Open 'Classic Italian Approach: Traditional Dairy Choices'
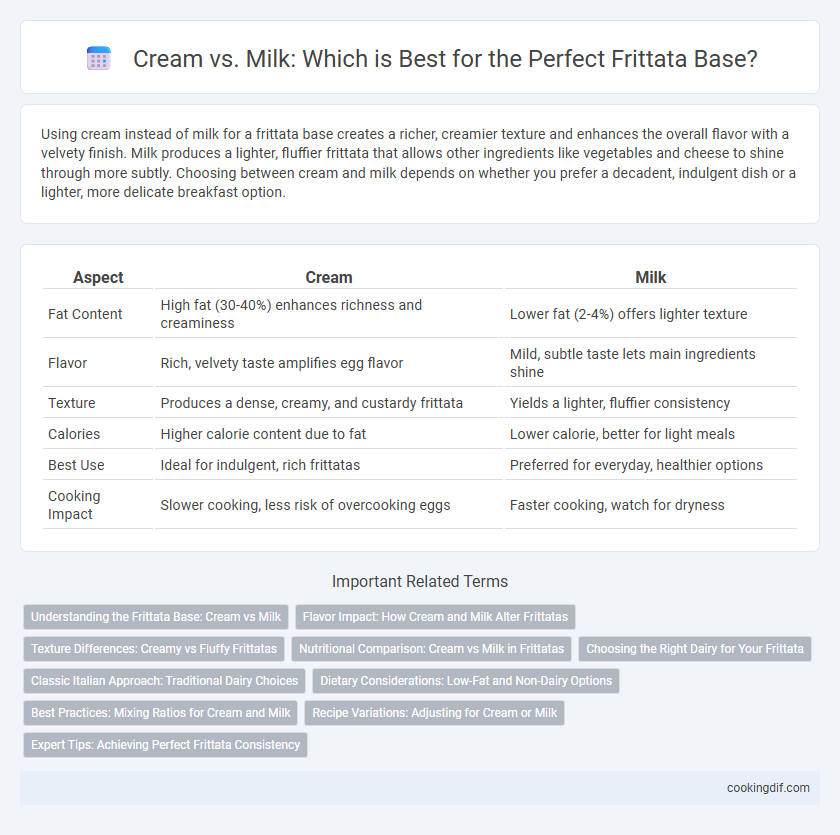This screenshot has height=835, width=840. [x=164, y=681]
